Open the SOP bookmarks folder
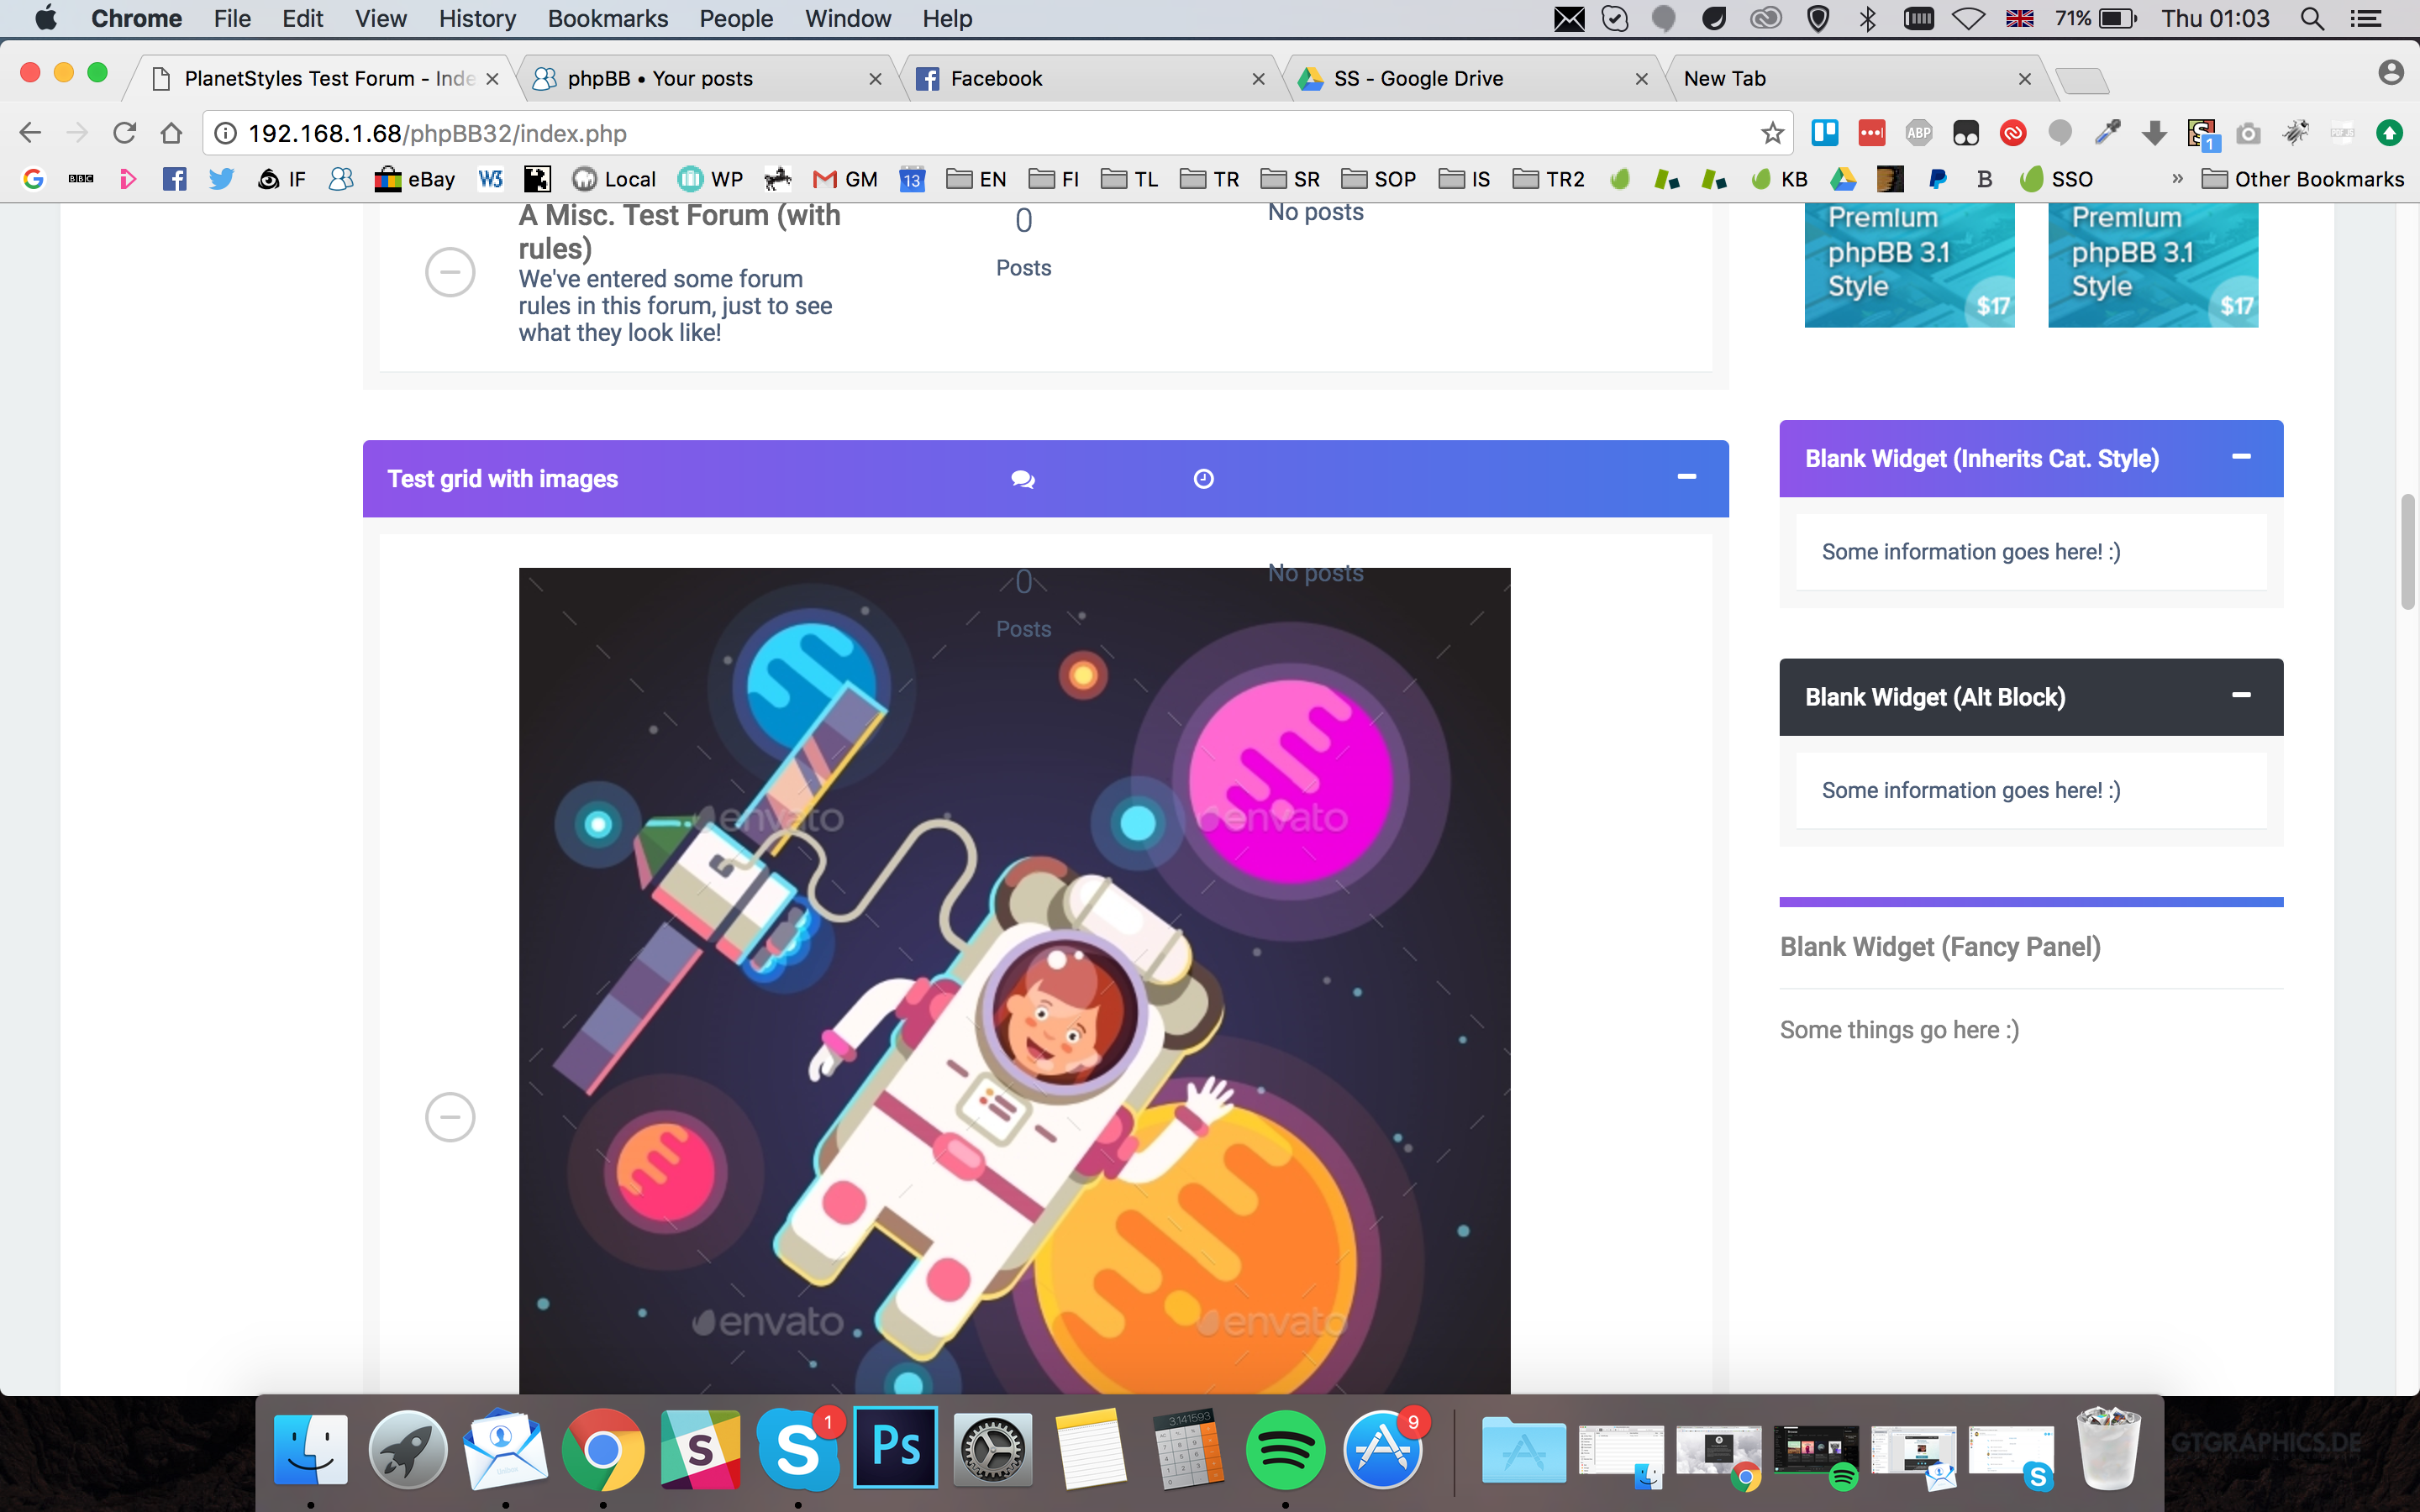Viewport: 2420px width, 1512px height. [x=1379, y=179]
